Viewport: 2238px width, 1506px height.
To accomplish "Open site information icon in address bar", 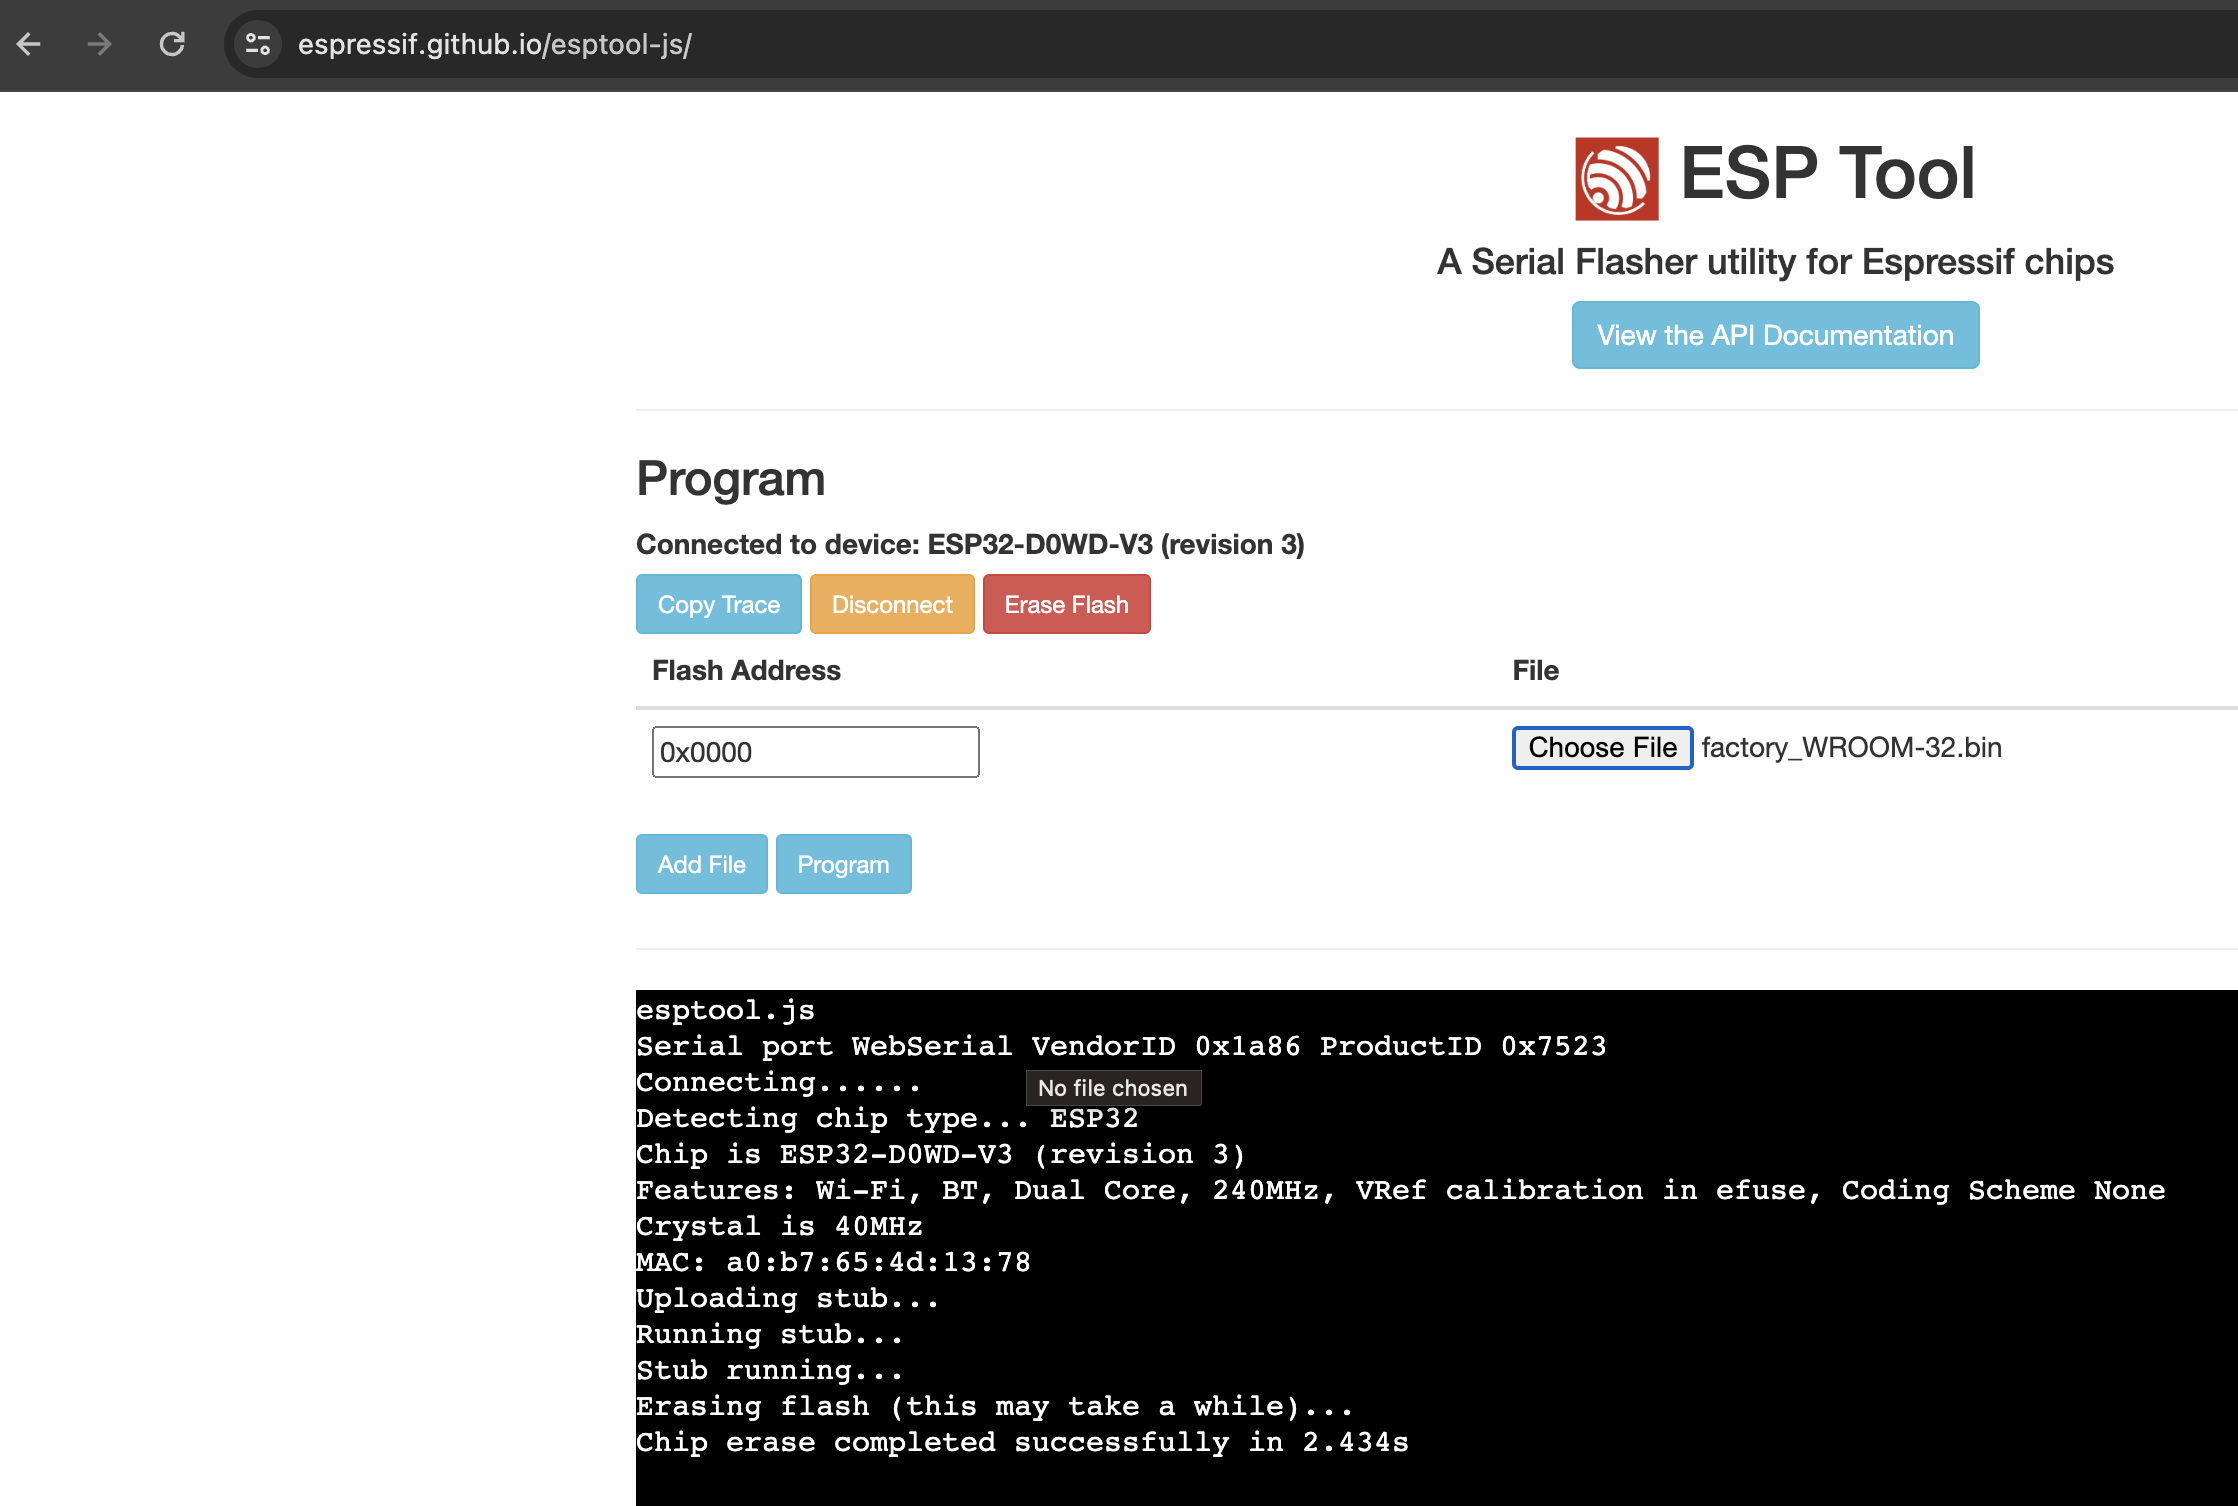I will pos(258,44).
